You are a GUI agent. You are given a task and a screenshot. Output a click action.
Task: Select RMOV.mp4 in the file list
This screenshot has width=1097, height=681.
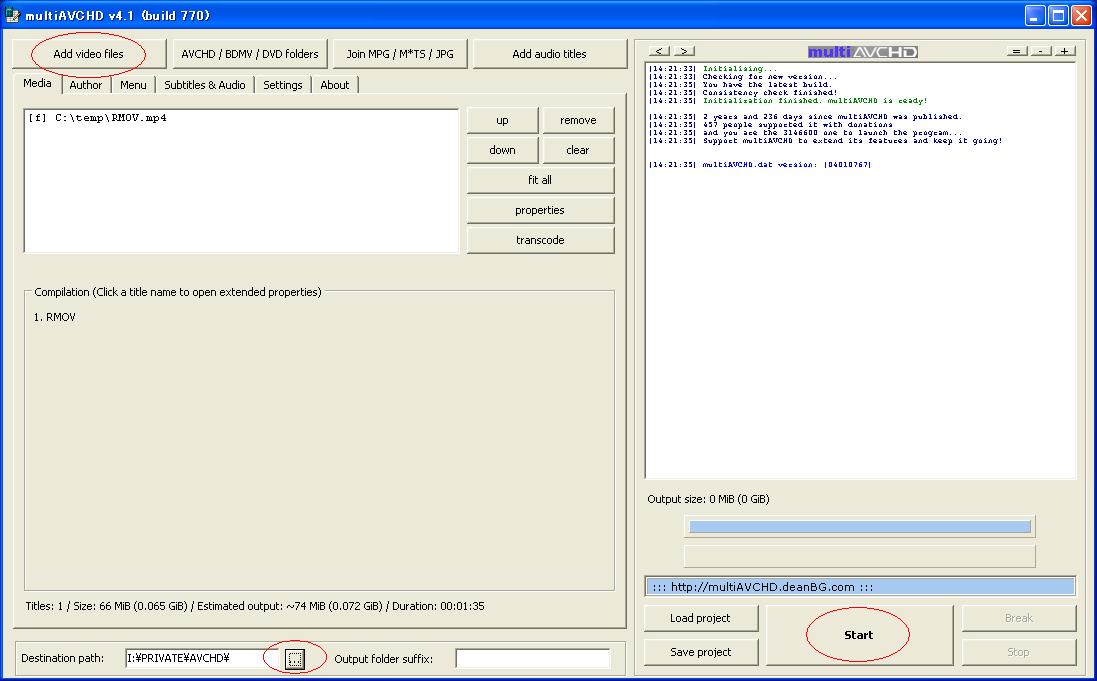97,118
